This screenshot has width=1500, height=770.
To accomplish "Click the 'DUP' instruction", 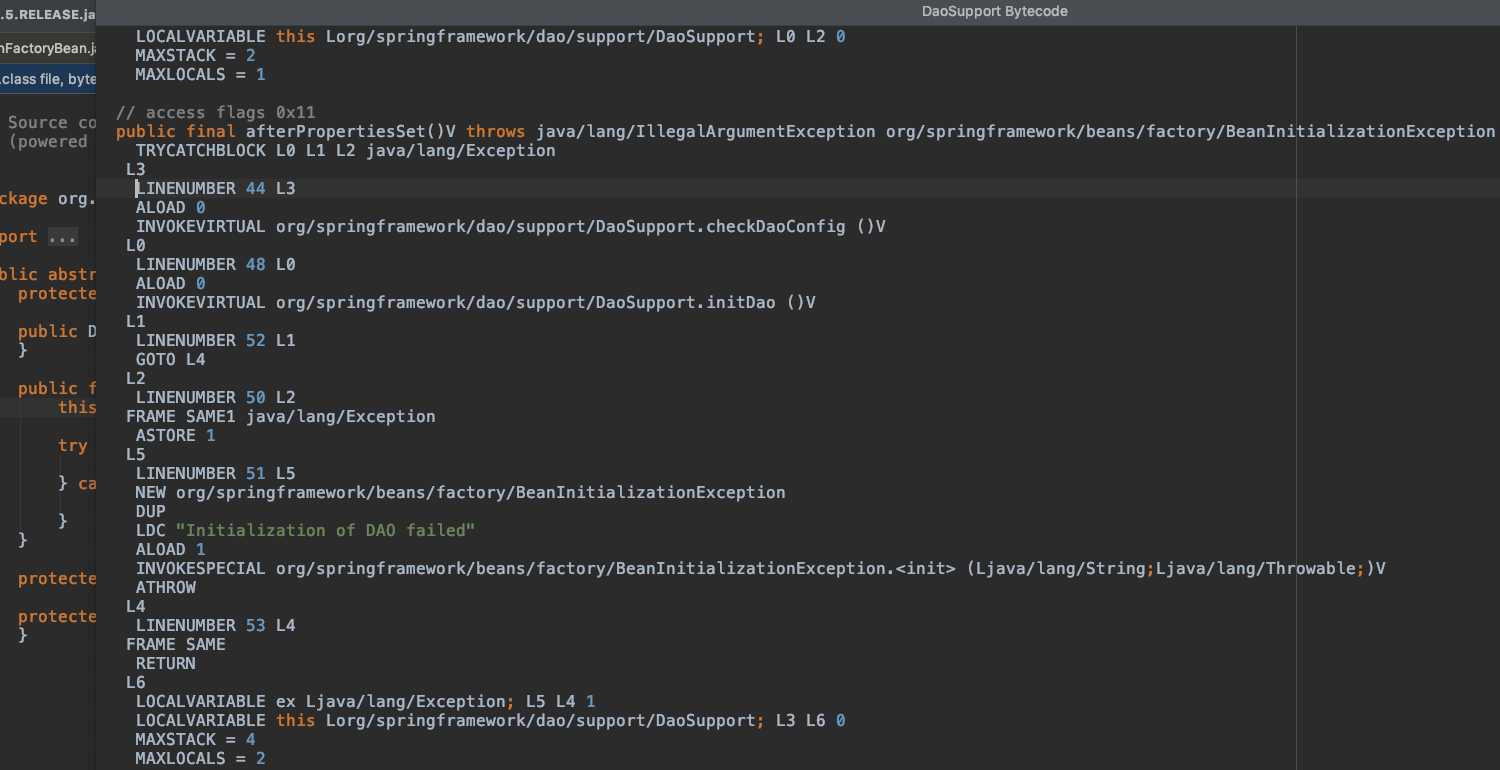I will pos(151,511).
